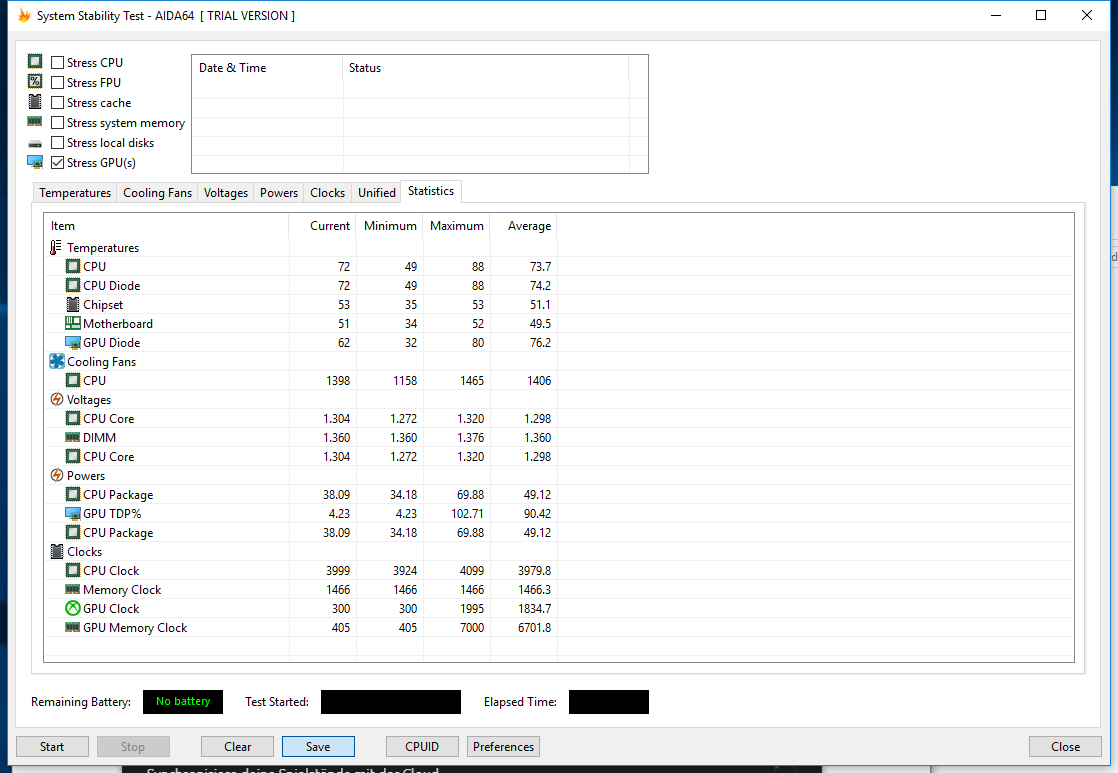Select the Memory Clock average 1466.3
Screen dimensions: 1118x773
tap(535, 589)
